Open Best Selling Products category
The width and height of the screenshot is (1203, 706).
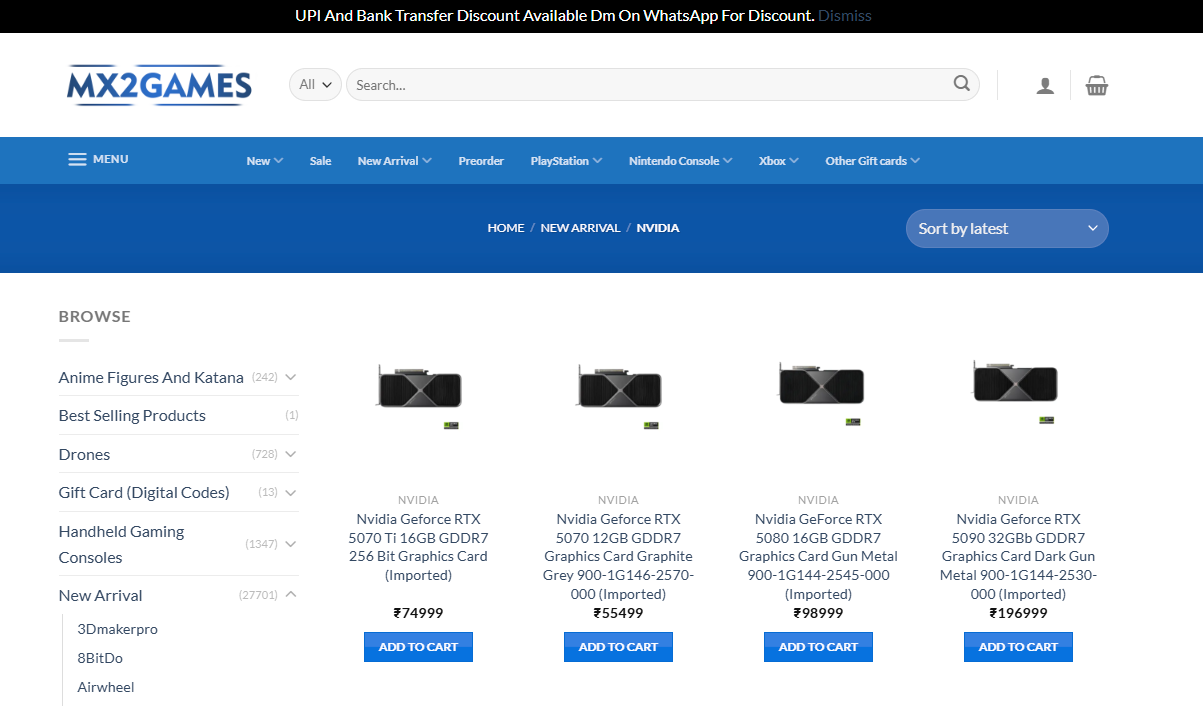coord(132,415)
